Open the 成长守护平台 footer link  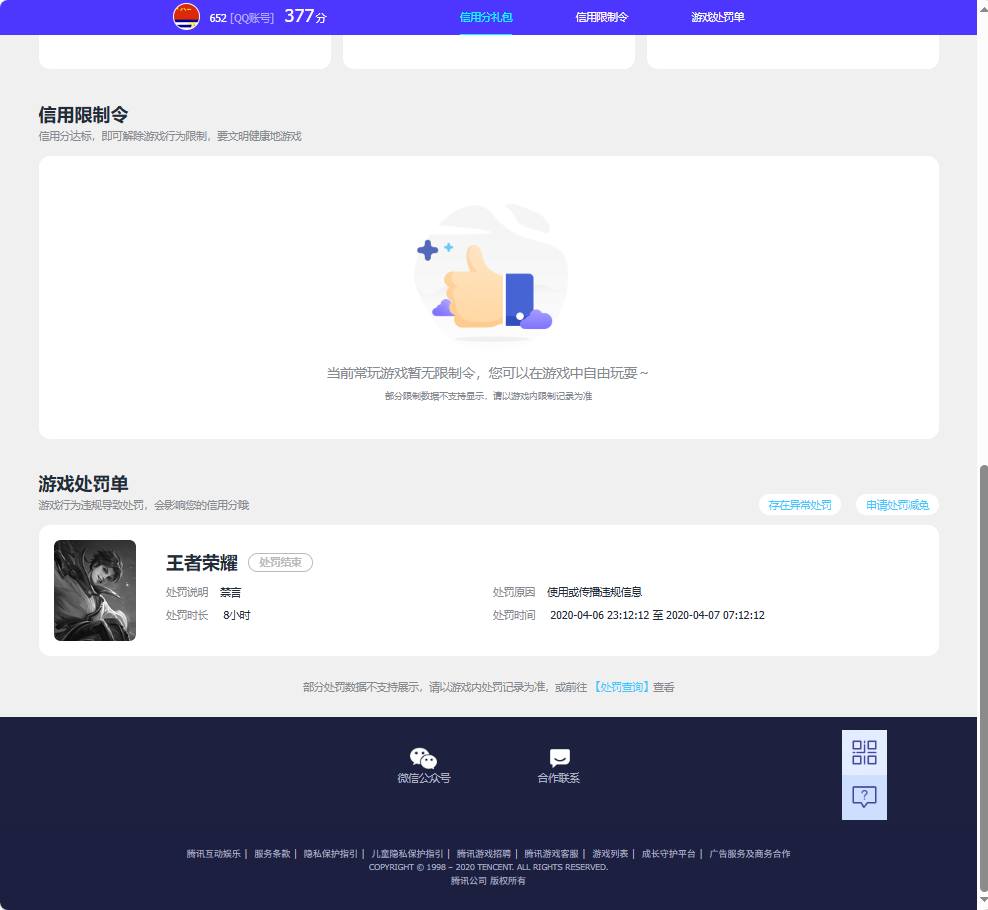[669, 854]
